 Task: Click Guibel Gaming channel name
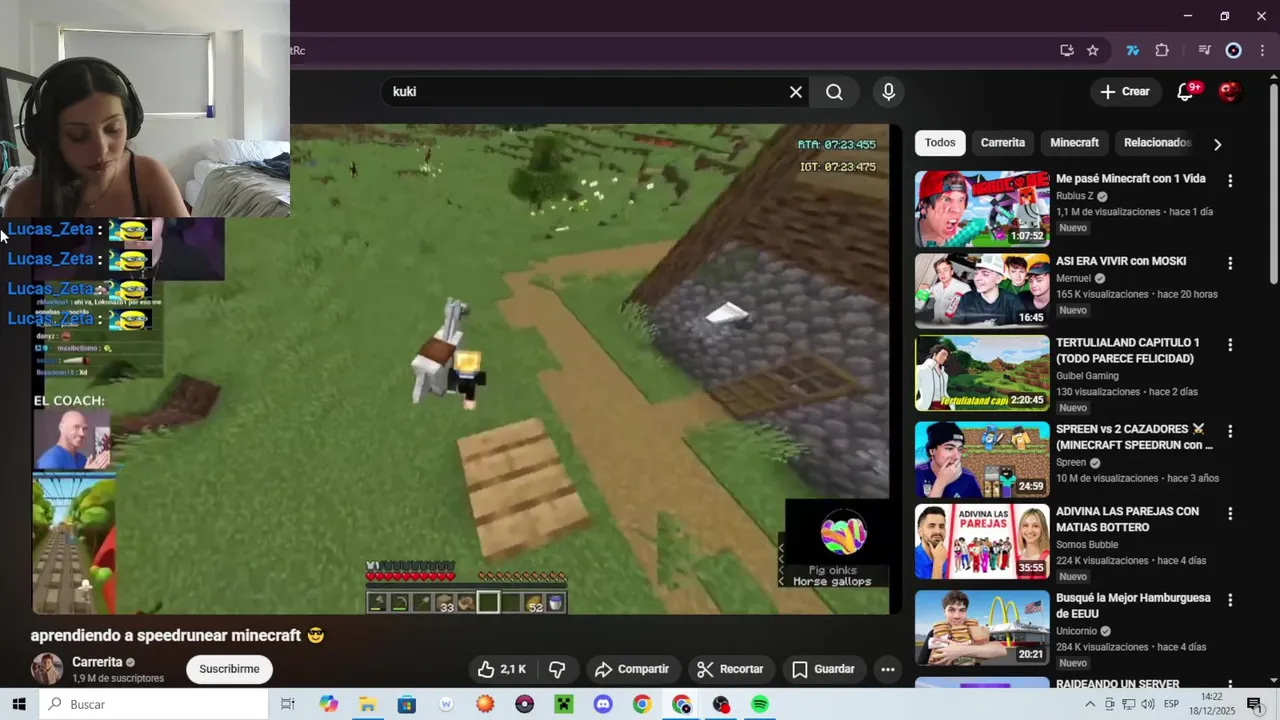click(1087, 376)
